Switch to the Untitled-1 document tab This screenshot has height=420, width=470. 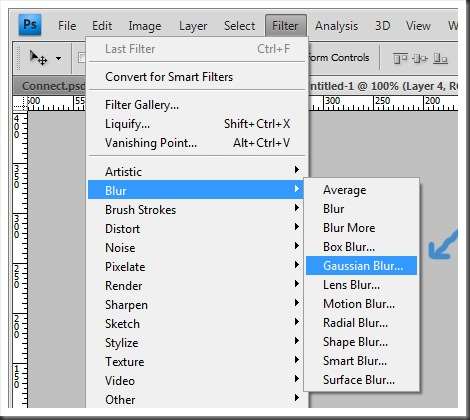[383, 86]
